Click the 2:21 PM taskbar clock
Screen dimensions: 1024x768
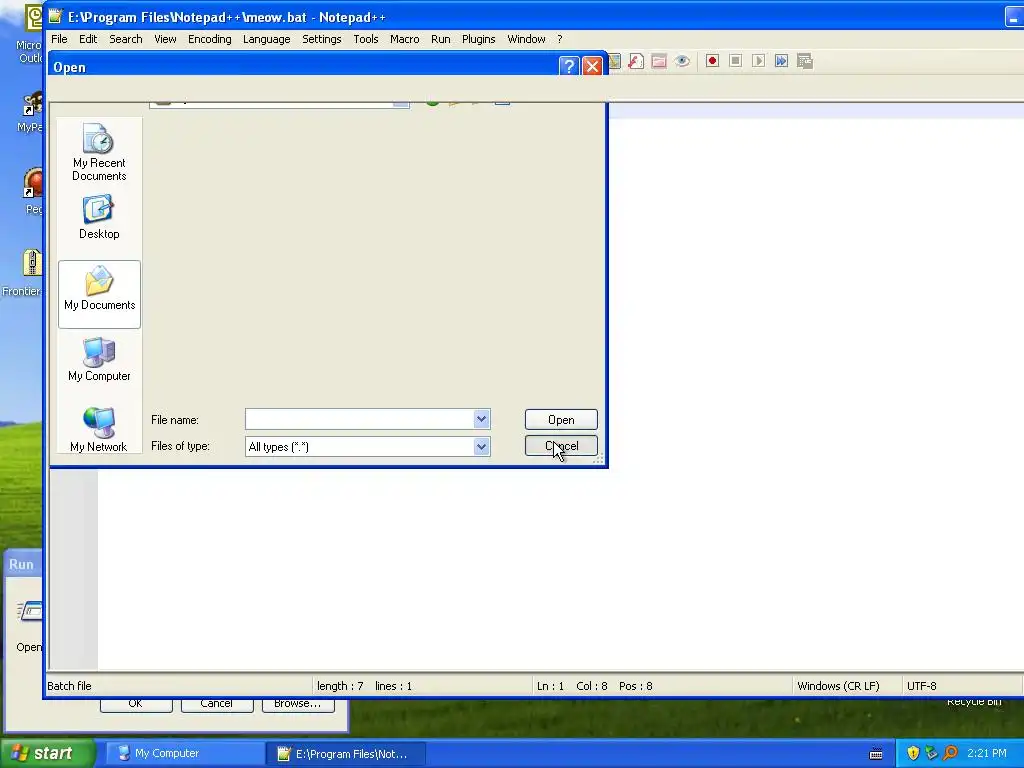click(x=987, y=753)
